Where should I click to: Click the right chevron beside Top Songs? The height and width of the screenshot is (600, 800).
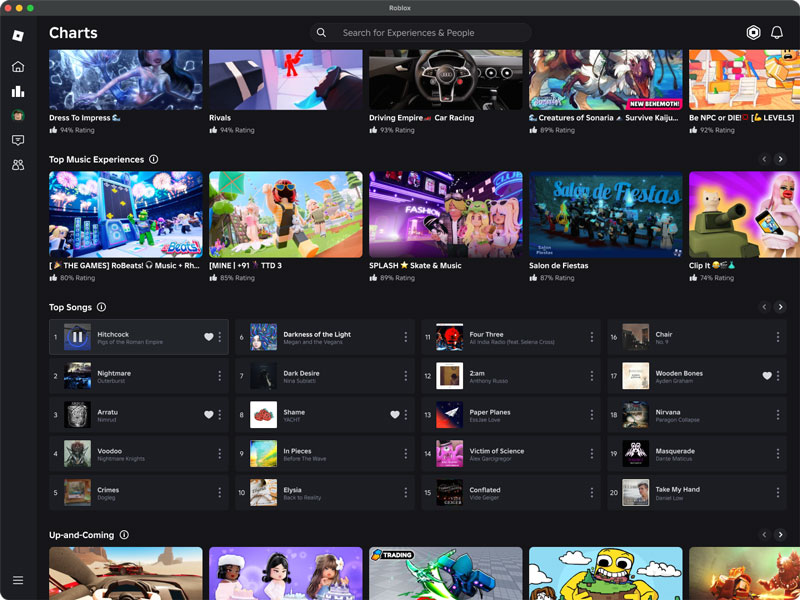pos(781,307)
